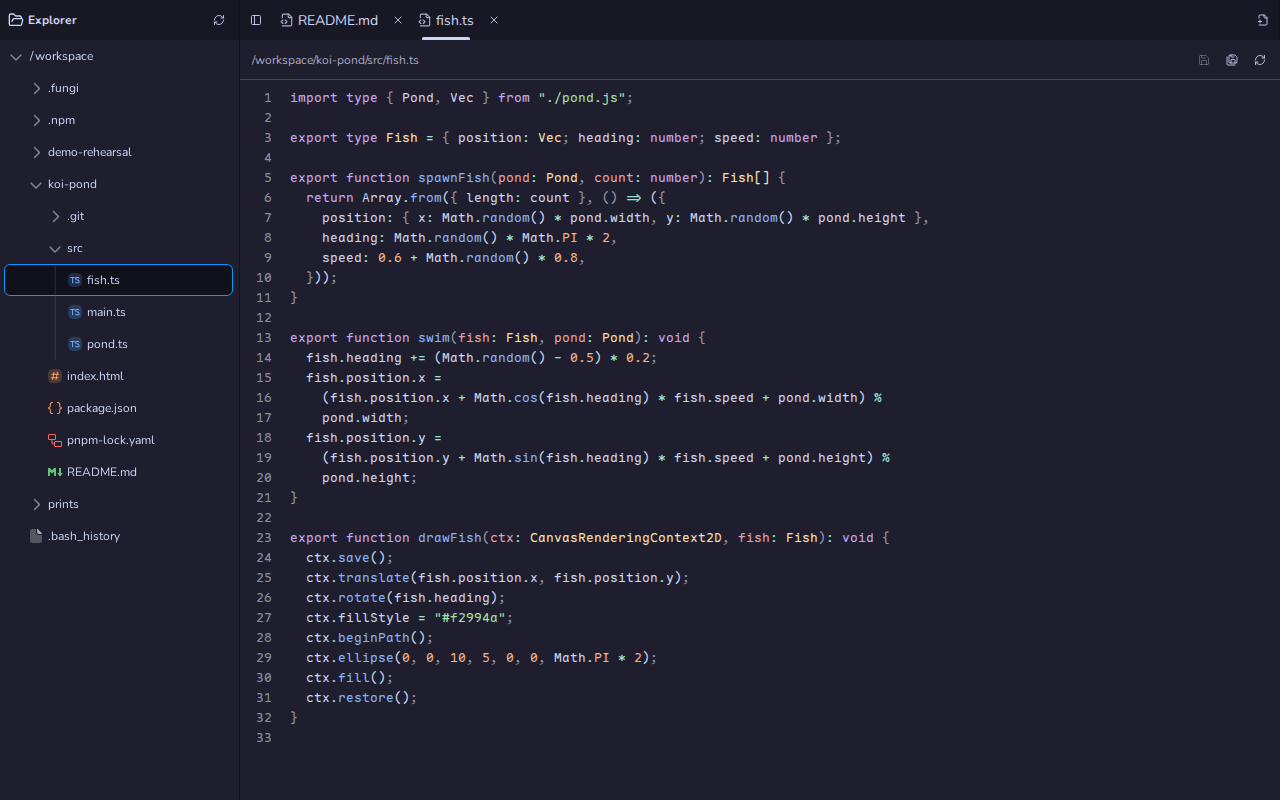Viewport: 1280px width, 800px height.
Task: Reload the fish.ts file from disk
Action: pyautogui.click(x=1260, y=60)
